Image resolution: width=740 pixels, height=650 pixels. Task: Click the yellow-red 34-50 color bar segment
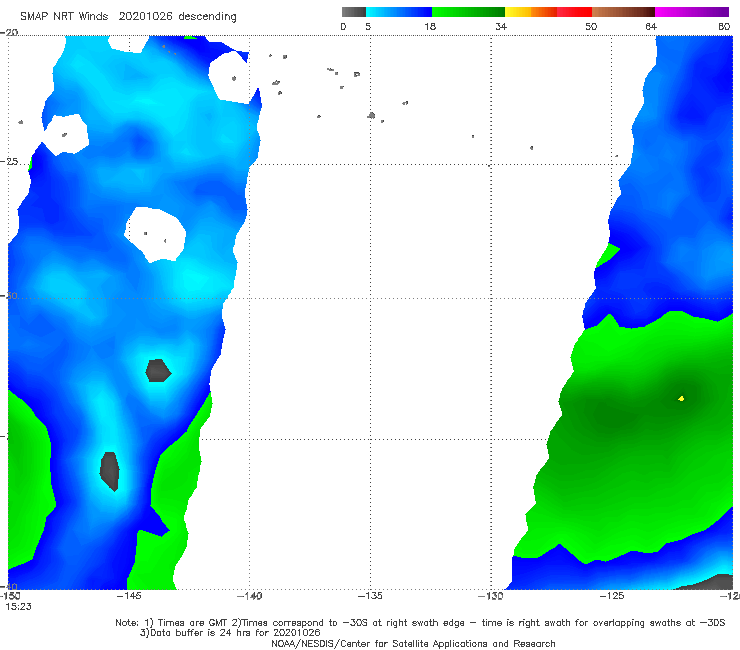click(x=548, y=12)
